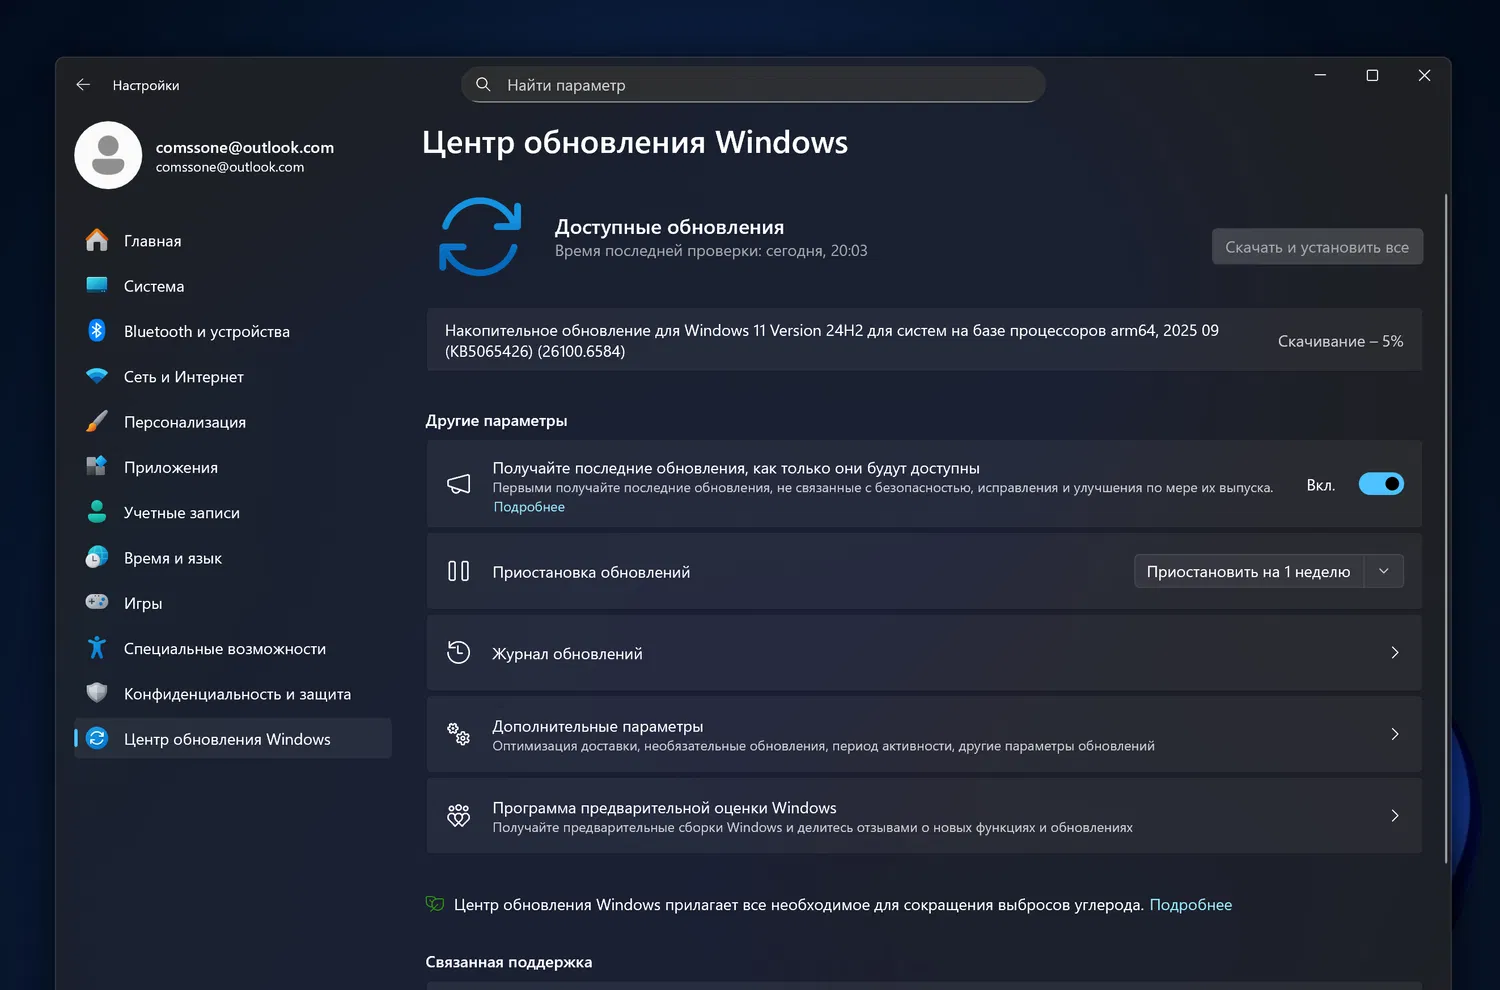This screenshot has height=990, width=1500.
Task: Click the 'Доступные обновления' heading
Action: [669, 227]
